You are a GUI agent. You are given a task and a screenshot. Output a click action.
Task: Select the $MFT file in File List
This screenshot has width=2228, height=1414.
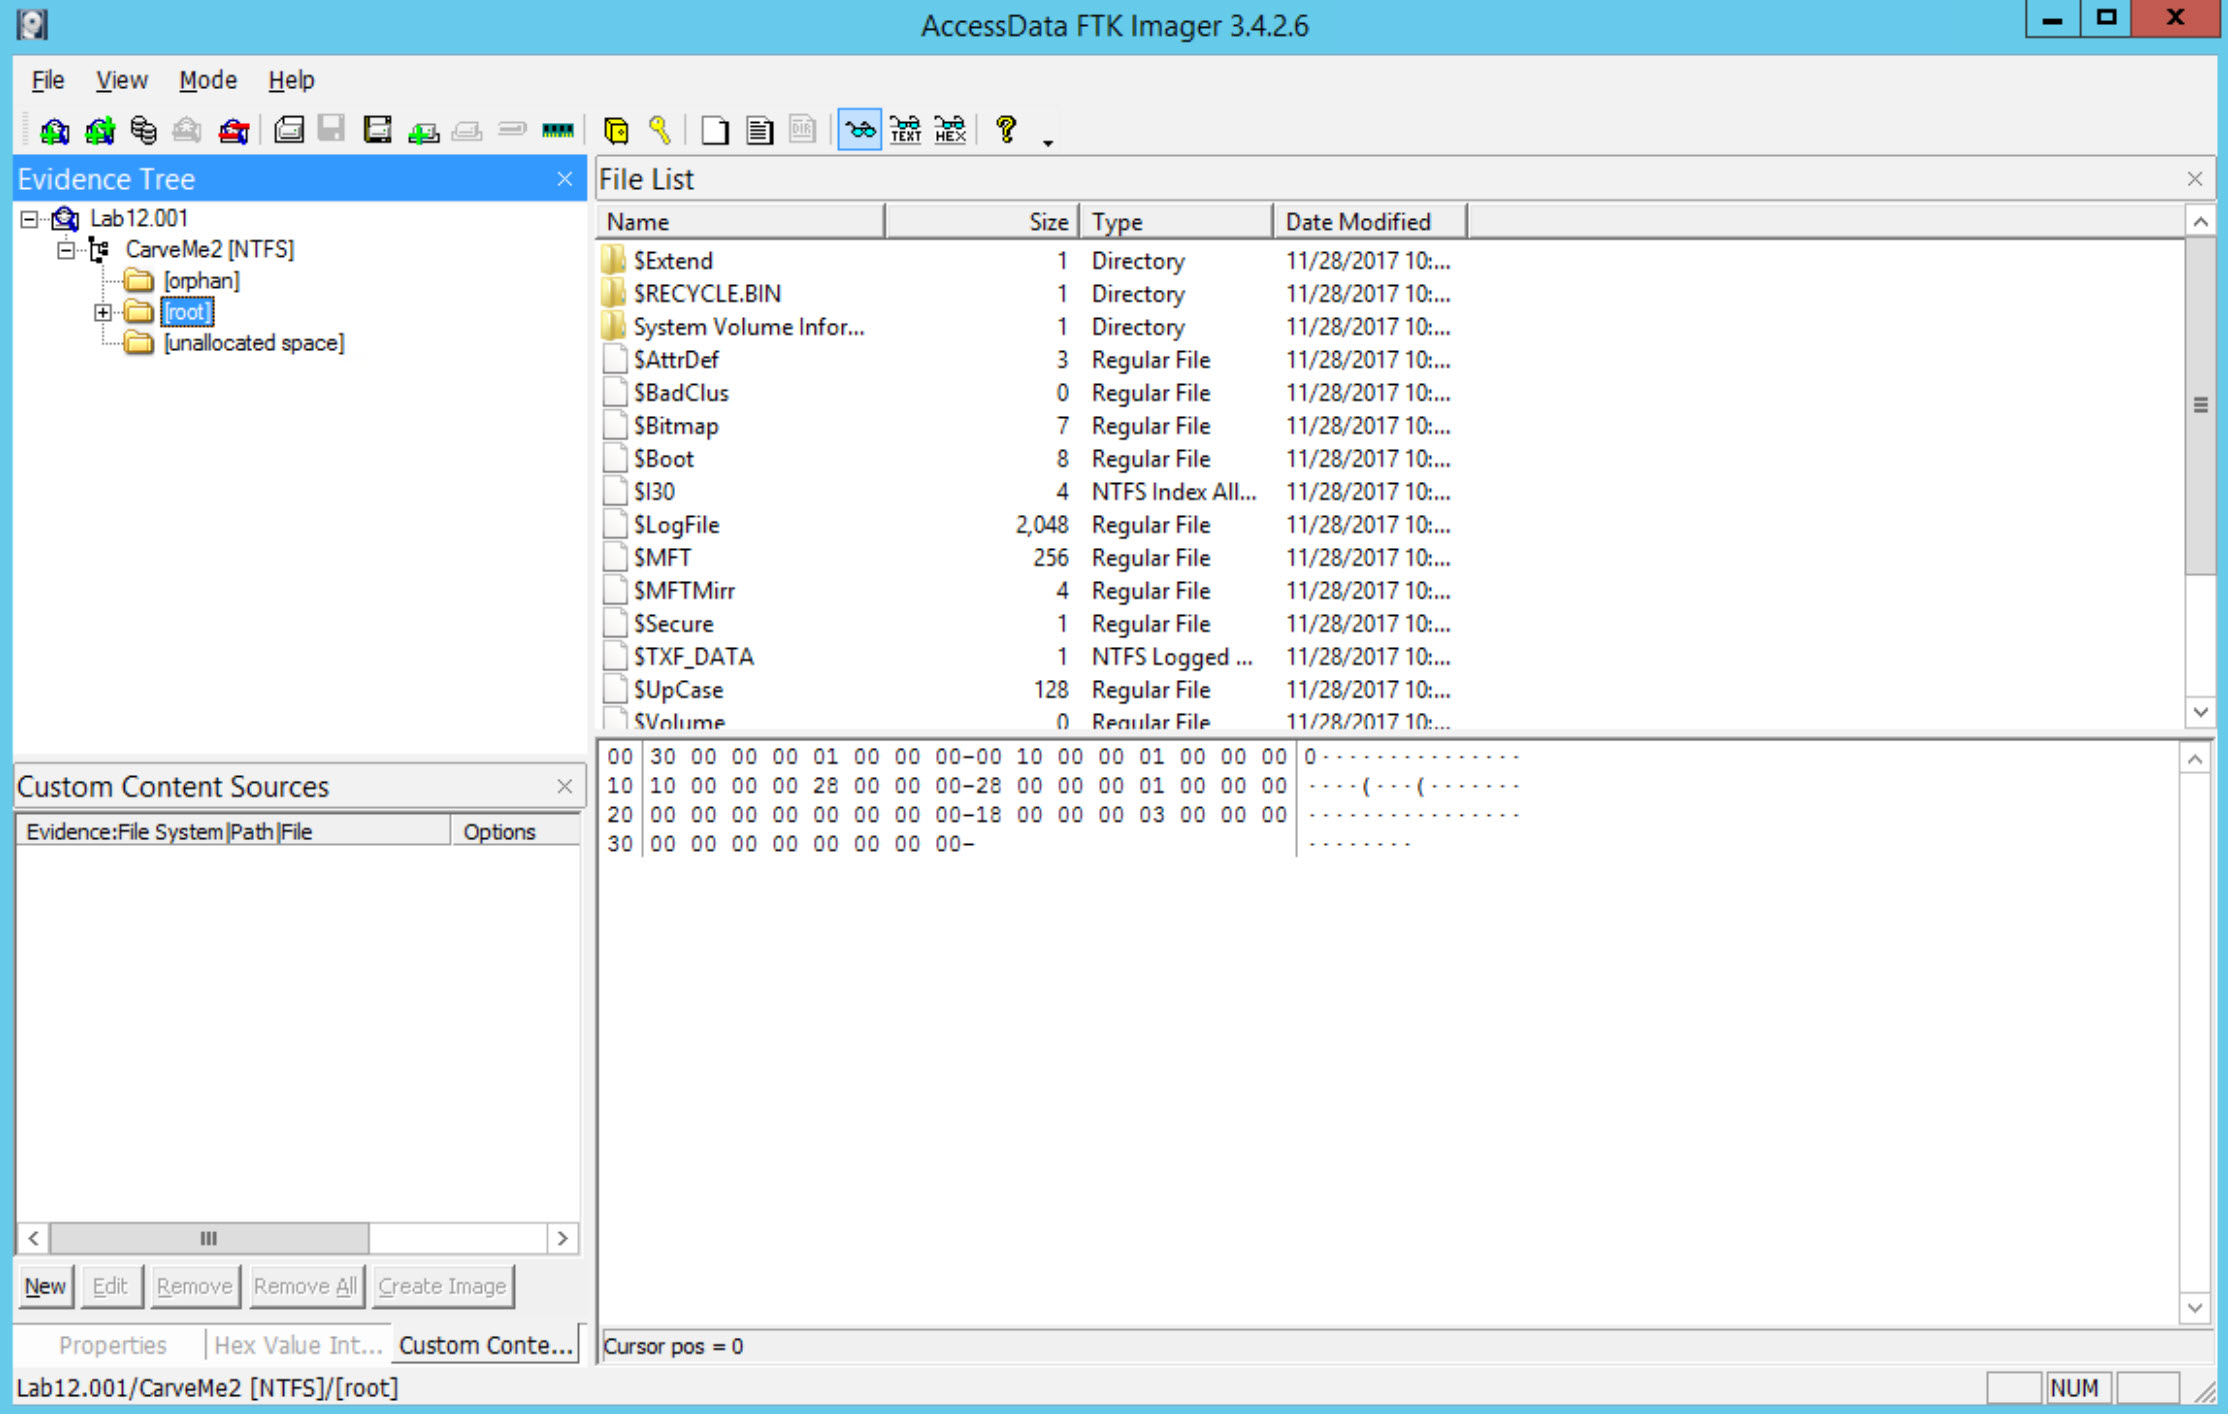pyautogui.click(x=662, y=558)
